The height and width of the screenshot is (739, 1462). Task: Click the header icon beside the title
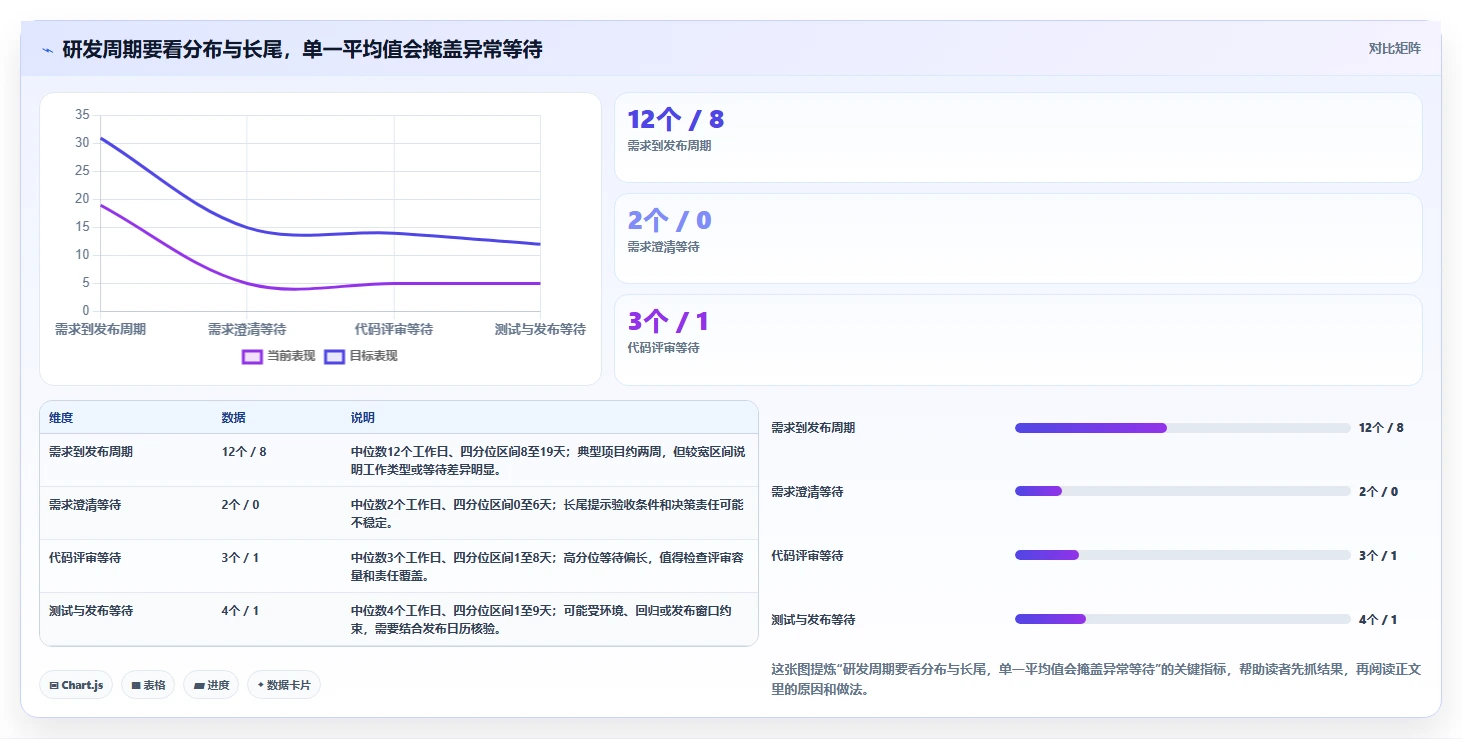(48, 49)
